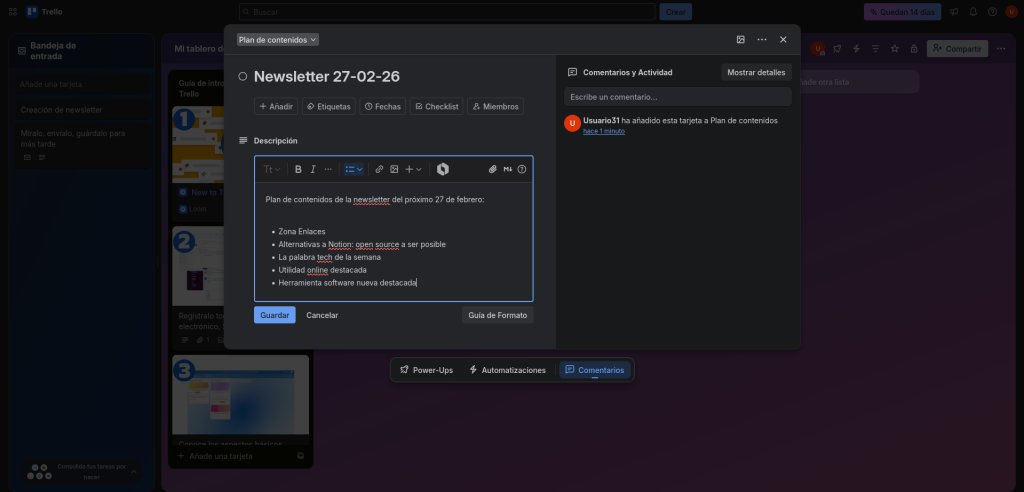
Task: Switch to the Power-Ups tab
Action: (x=426, y=370)
